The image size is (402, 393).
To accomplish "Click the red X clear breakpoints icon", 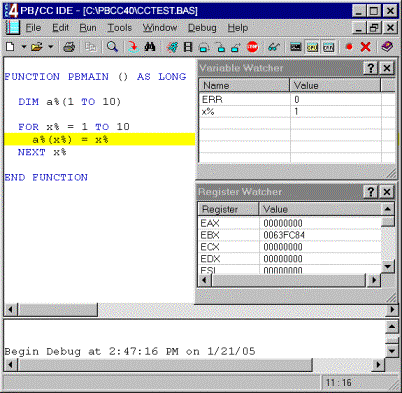I will coord(365,47).
